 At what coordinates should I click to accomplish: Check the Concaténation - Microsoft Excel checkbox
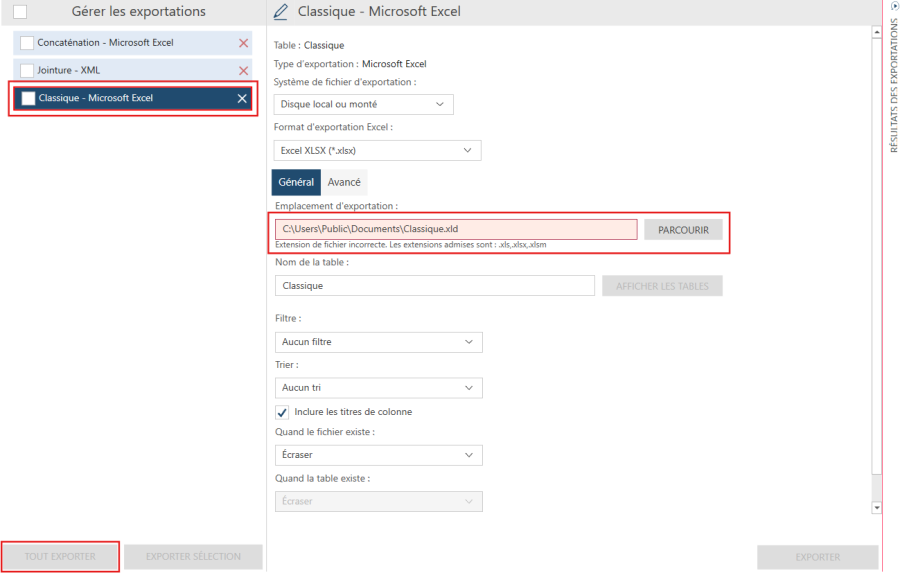(x=27, y=43)
